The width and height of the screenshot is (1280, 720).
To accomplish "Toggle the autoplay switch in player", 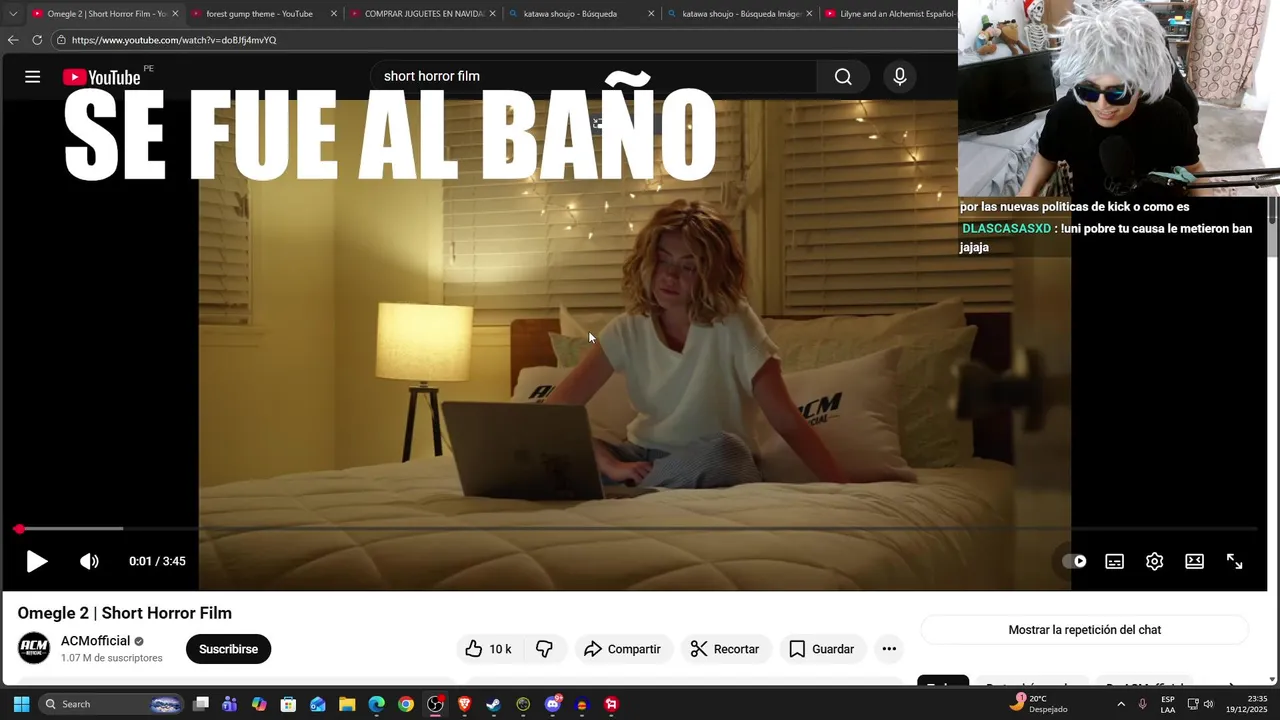I will pos(1074,562).
